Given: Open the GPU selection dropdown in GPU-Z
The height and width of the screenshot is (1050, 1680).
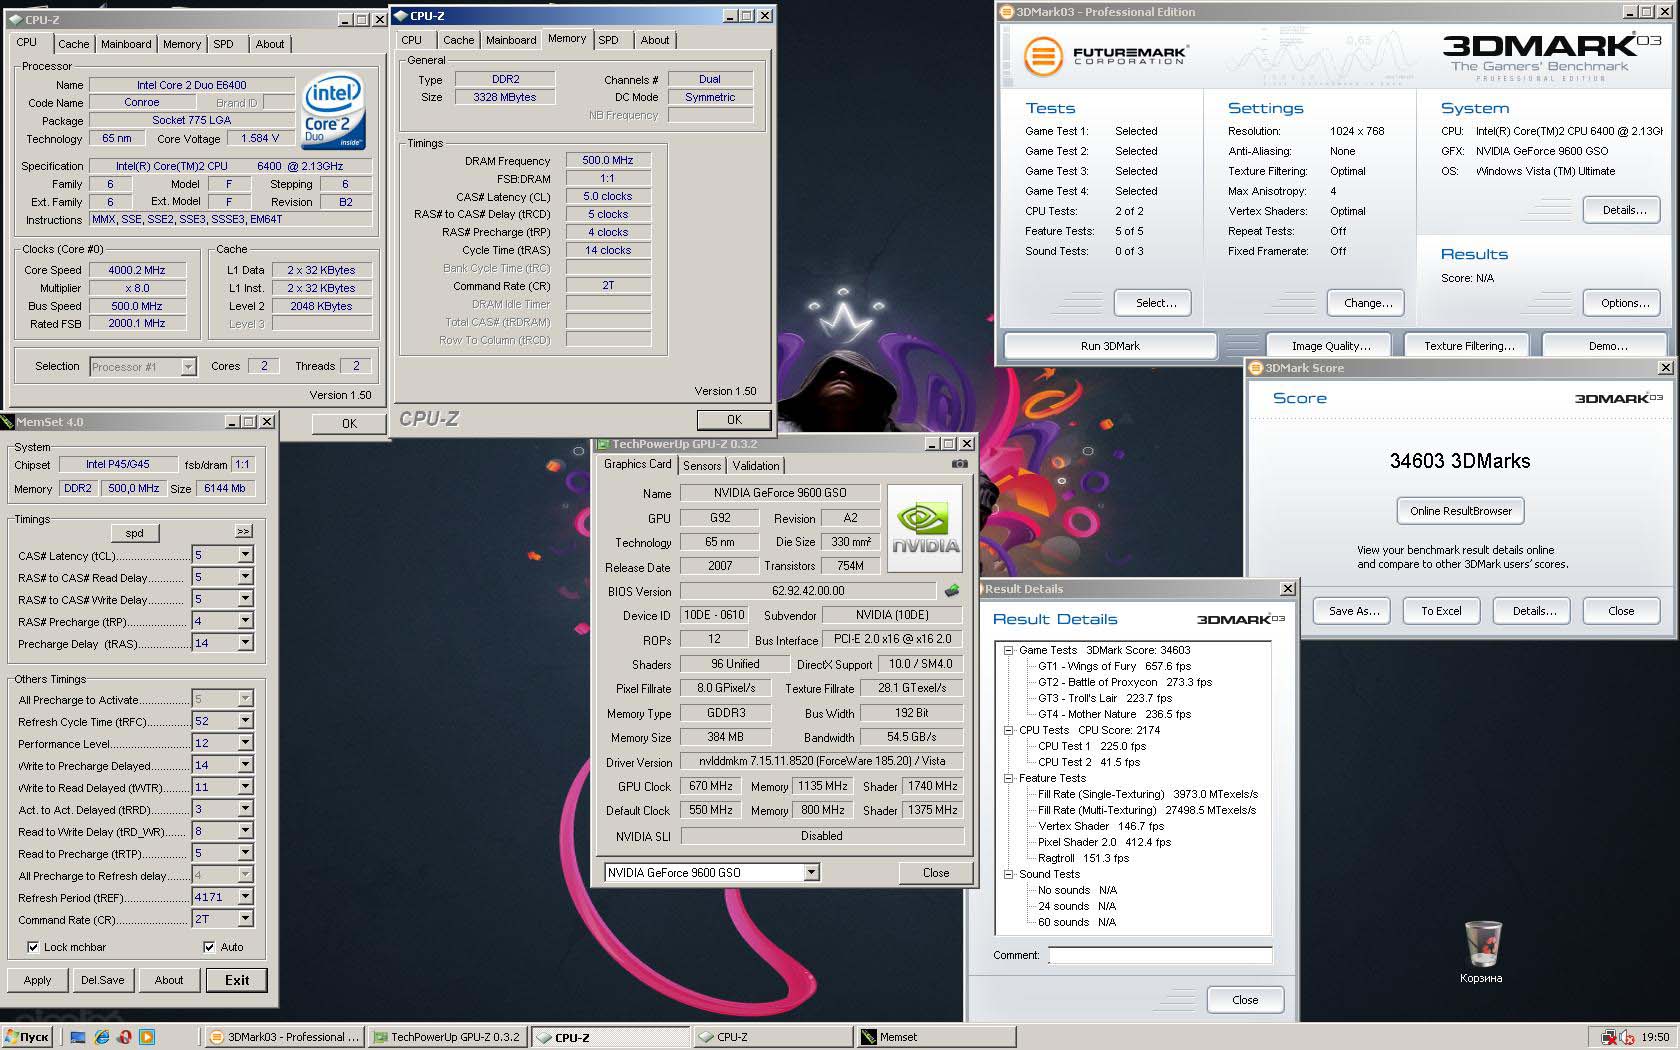Looking at the screenshot, I should pos(811,873).
